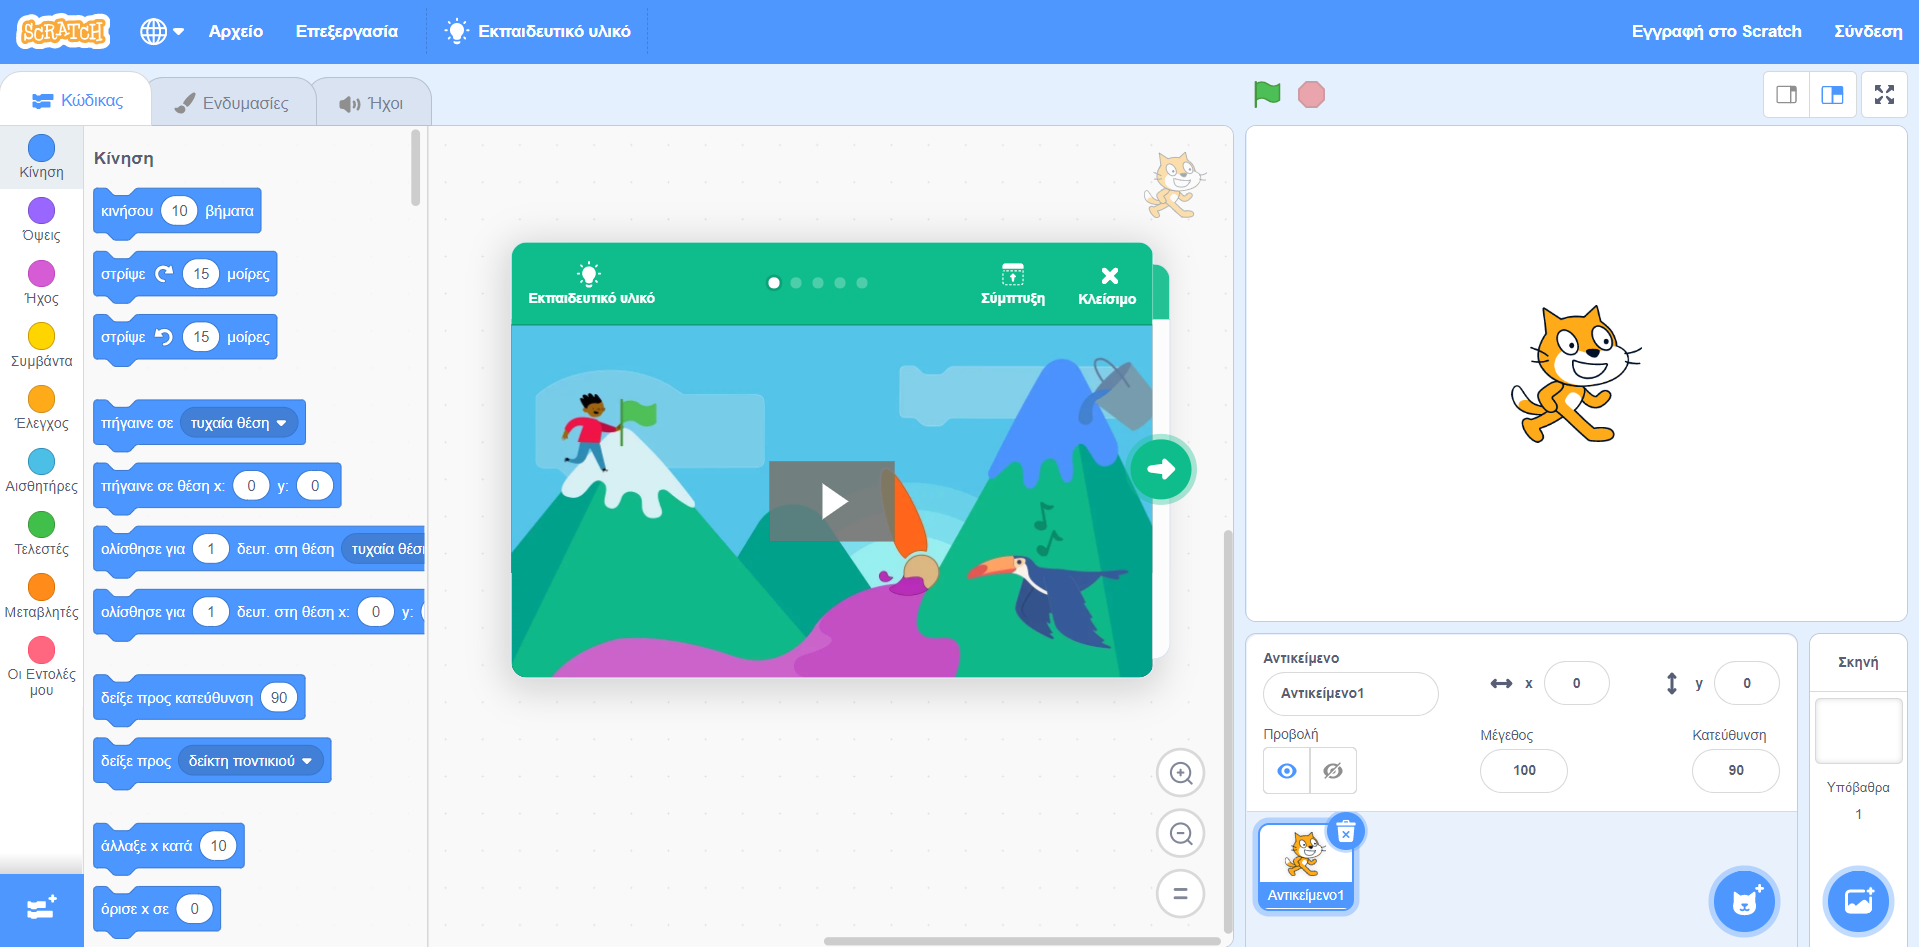
Task: Close the tutorial card with Κλείσιμο
Action: (1107, 286)
